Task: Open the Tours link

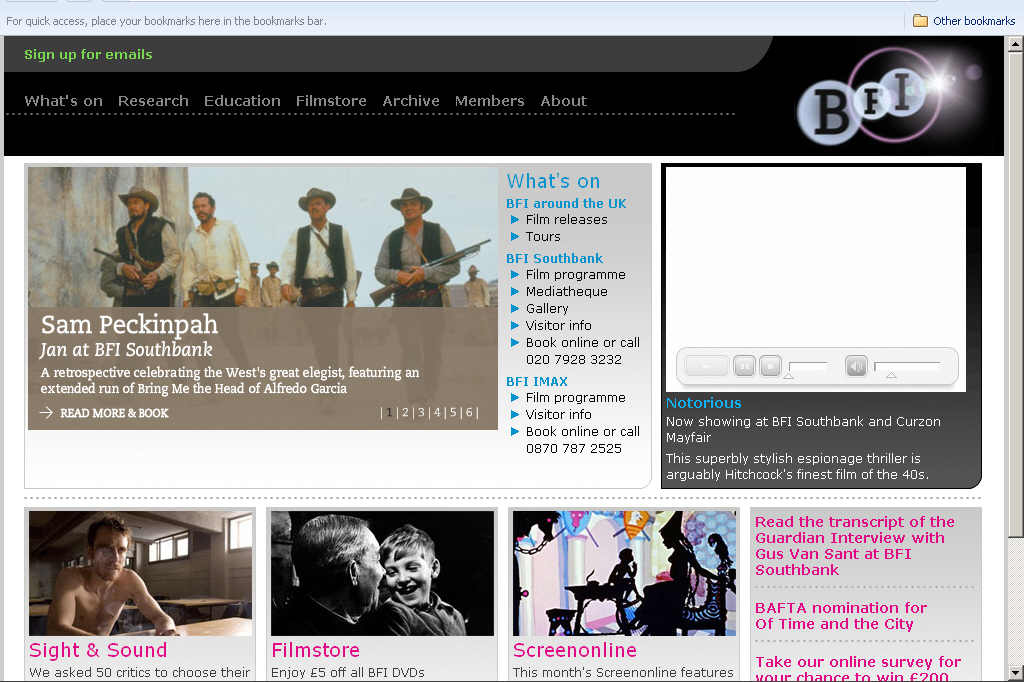Action: (x=543, y=237)
